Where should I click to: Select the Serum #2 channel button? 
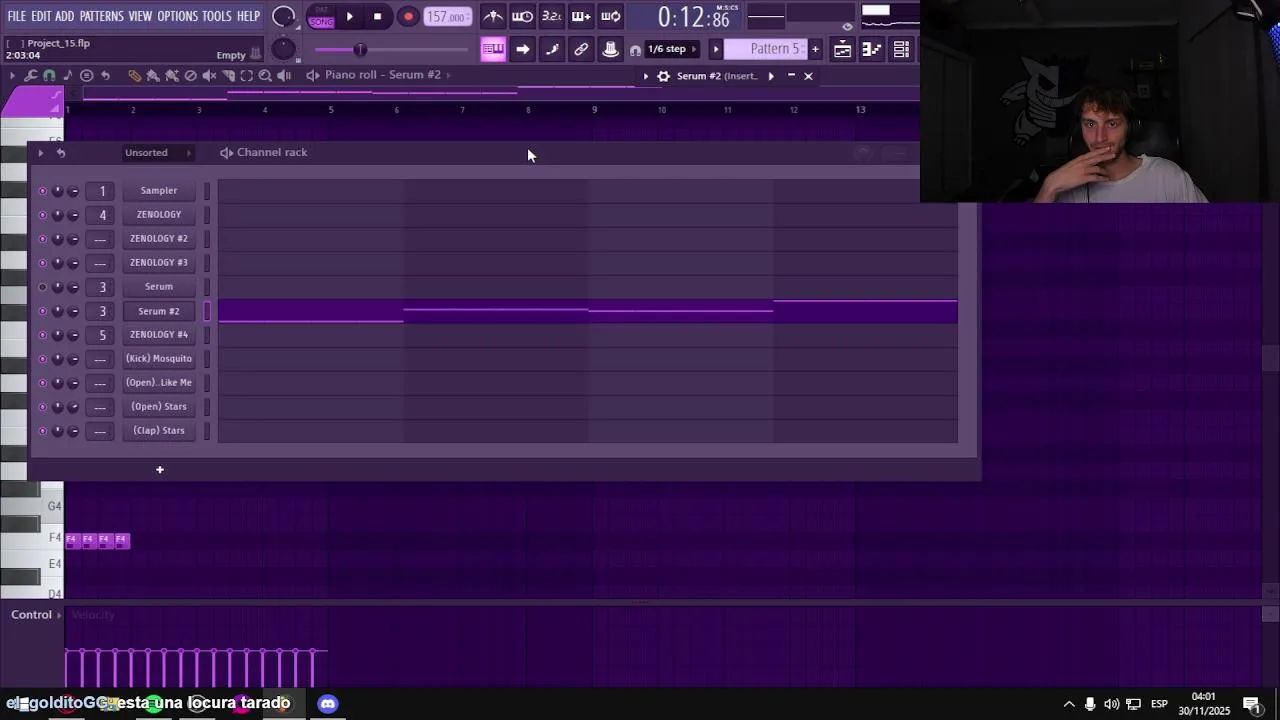click(159, 311)
